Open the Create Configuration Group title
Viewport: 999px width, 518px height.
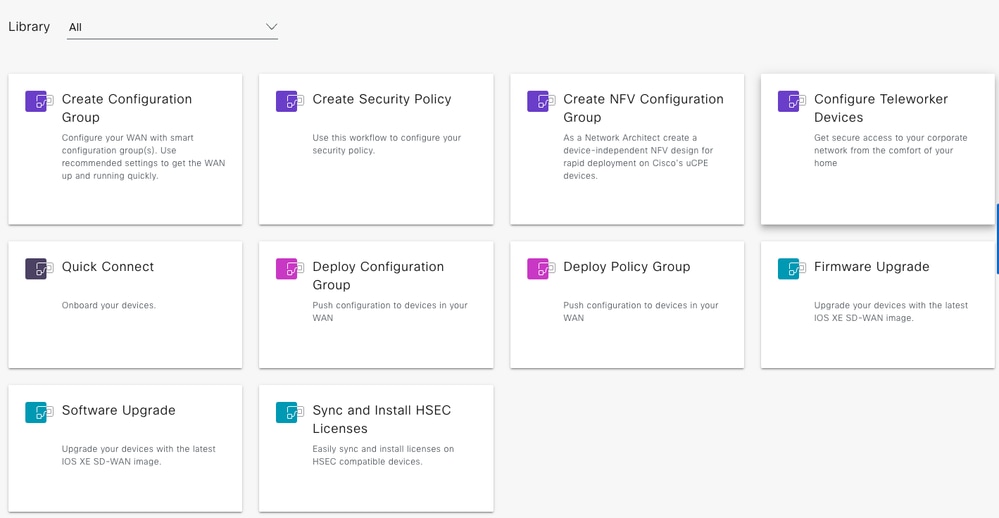click(x=127, y=108)
